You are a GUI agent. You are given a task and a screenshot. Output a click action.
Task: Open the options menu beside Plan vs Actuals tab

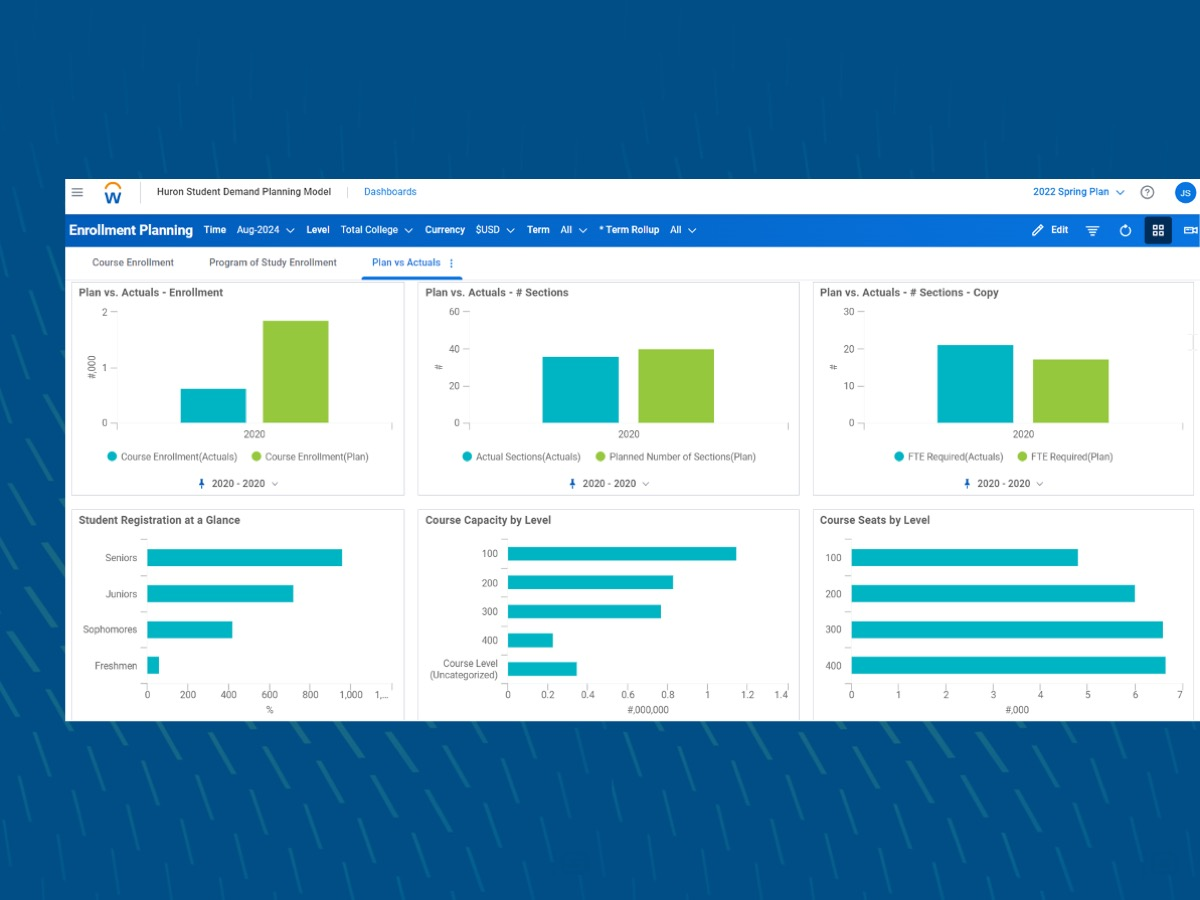point(450,262)
